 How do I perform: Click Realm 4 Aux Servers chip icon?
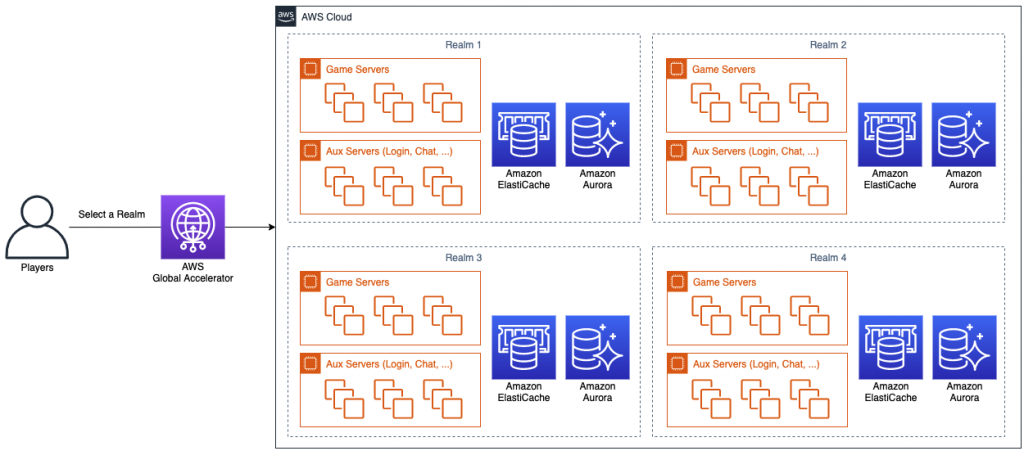point(677,364)
